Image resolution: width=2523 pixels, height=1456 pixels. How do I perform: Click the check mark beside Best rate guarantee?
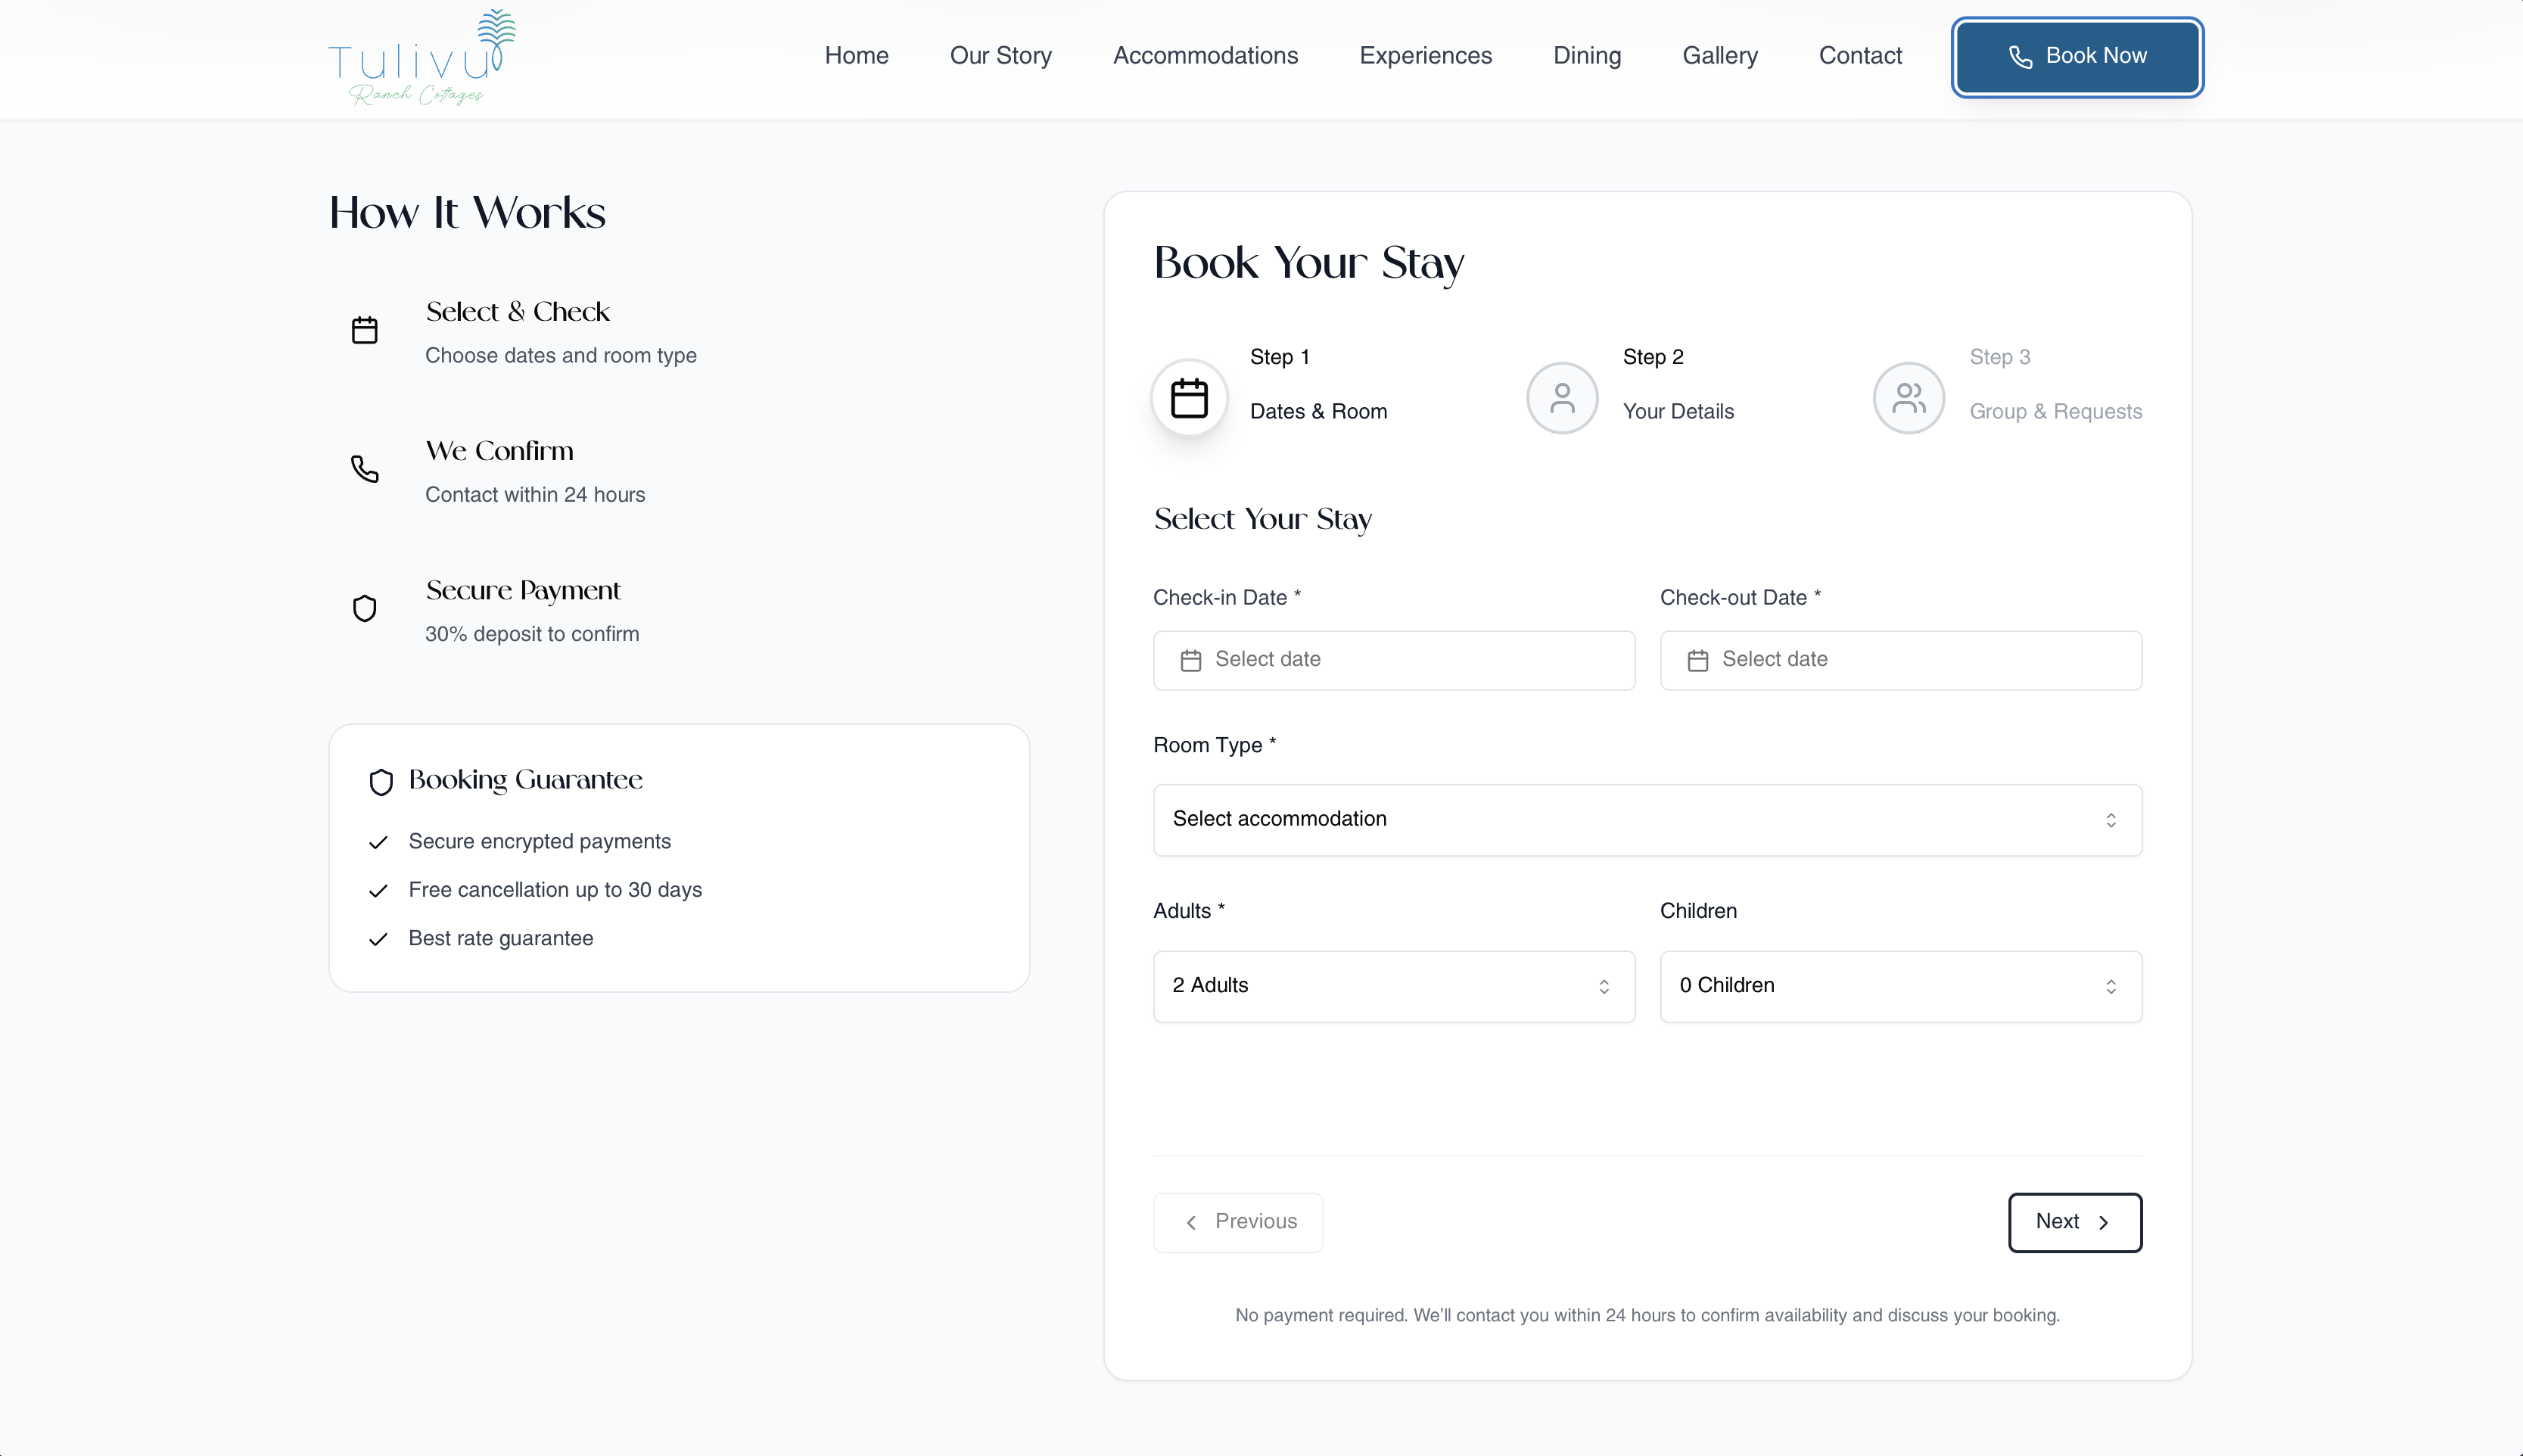pos(378,939)
